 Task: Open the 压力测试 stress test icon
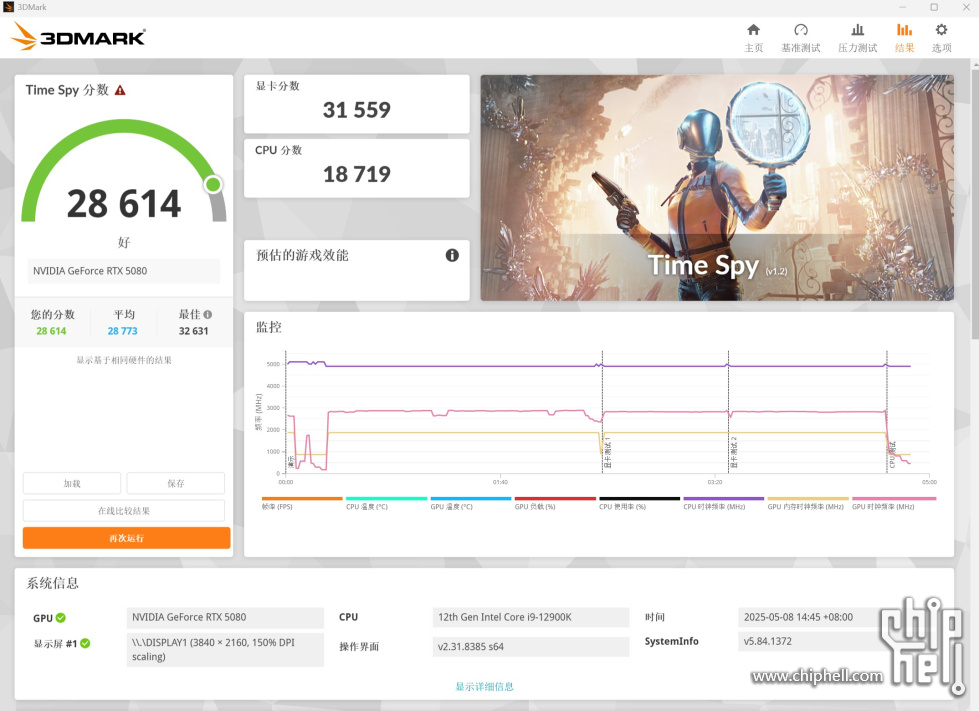[858, 30]
